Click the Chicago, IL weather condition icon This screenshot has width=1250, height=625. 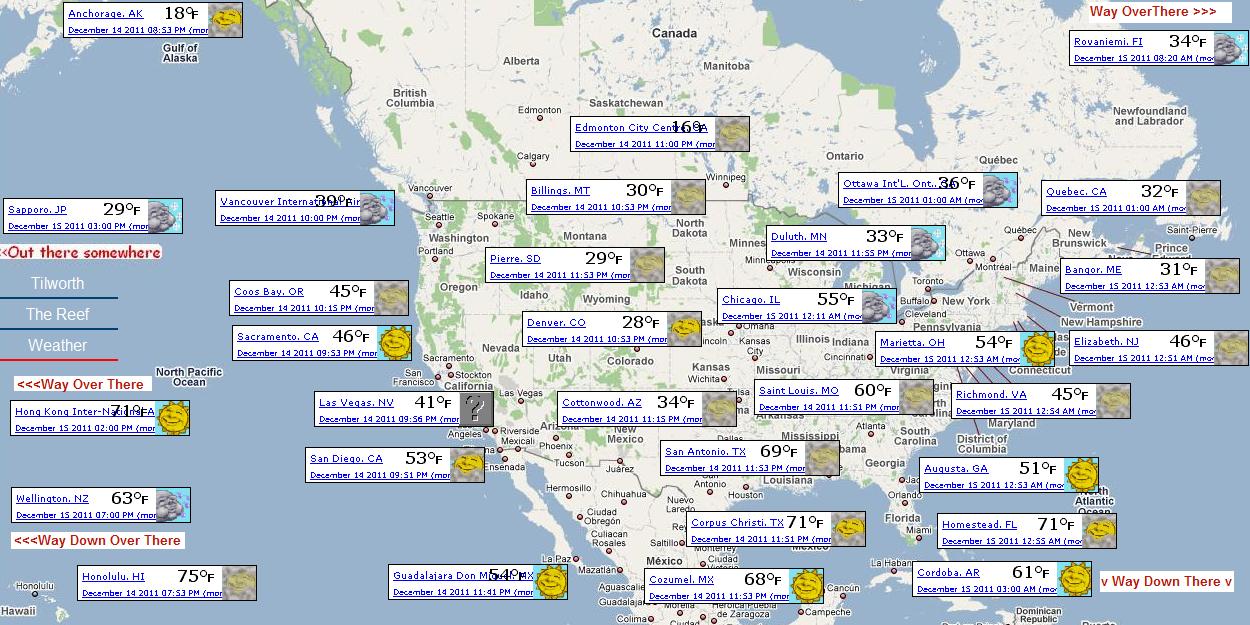pos(879,306)
